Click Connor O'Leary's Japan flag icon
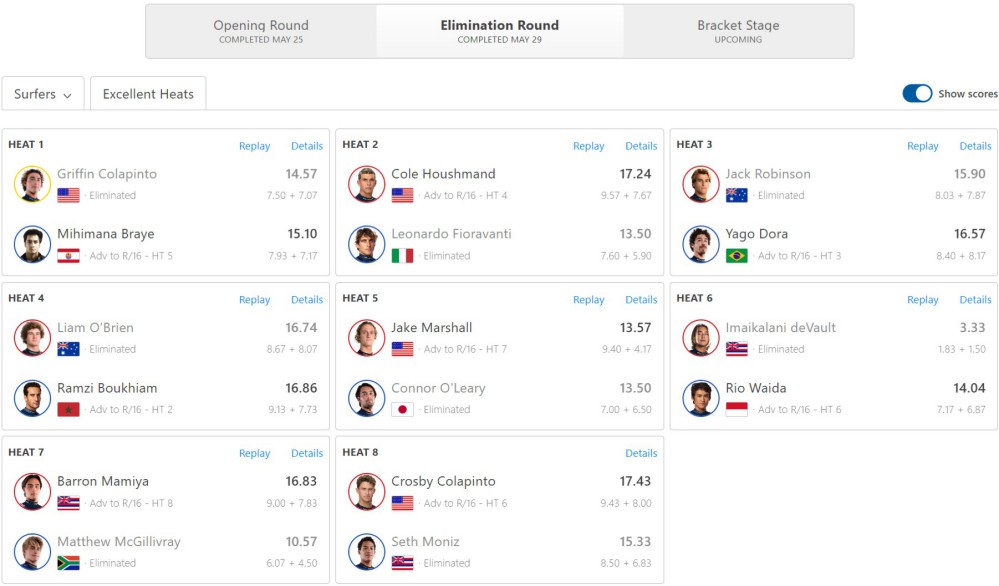This screenshot has width=999, height=586. point(402,410)
